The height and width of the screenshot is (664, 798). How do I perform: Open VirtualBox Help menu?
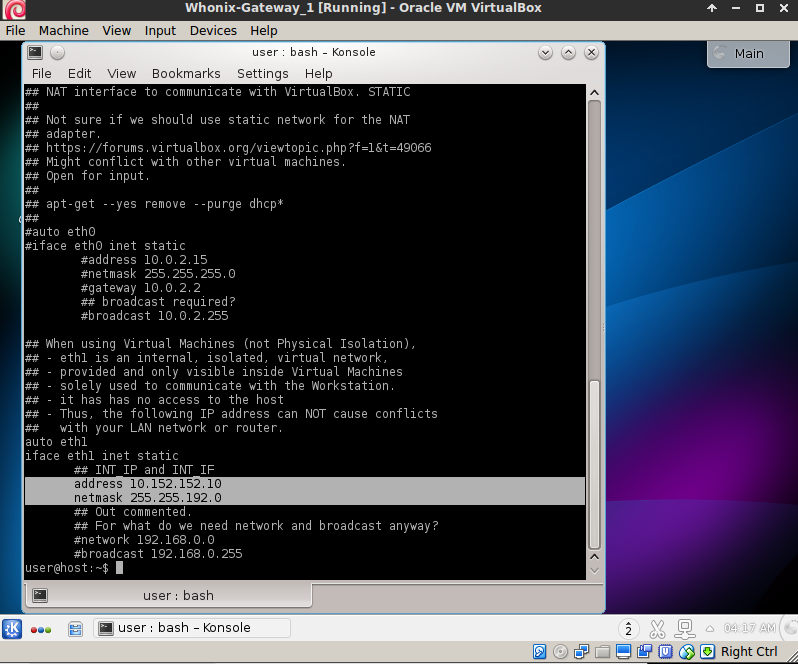264,31
